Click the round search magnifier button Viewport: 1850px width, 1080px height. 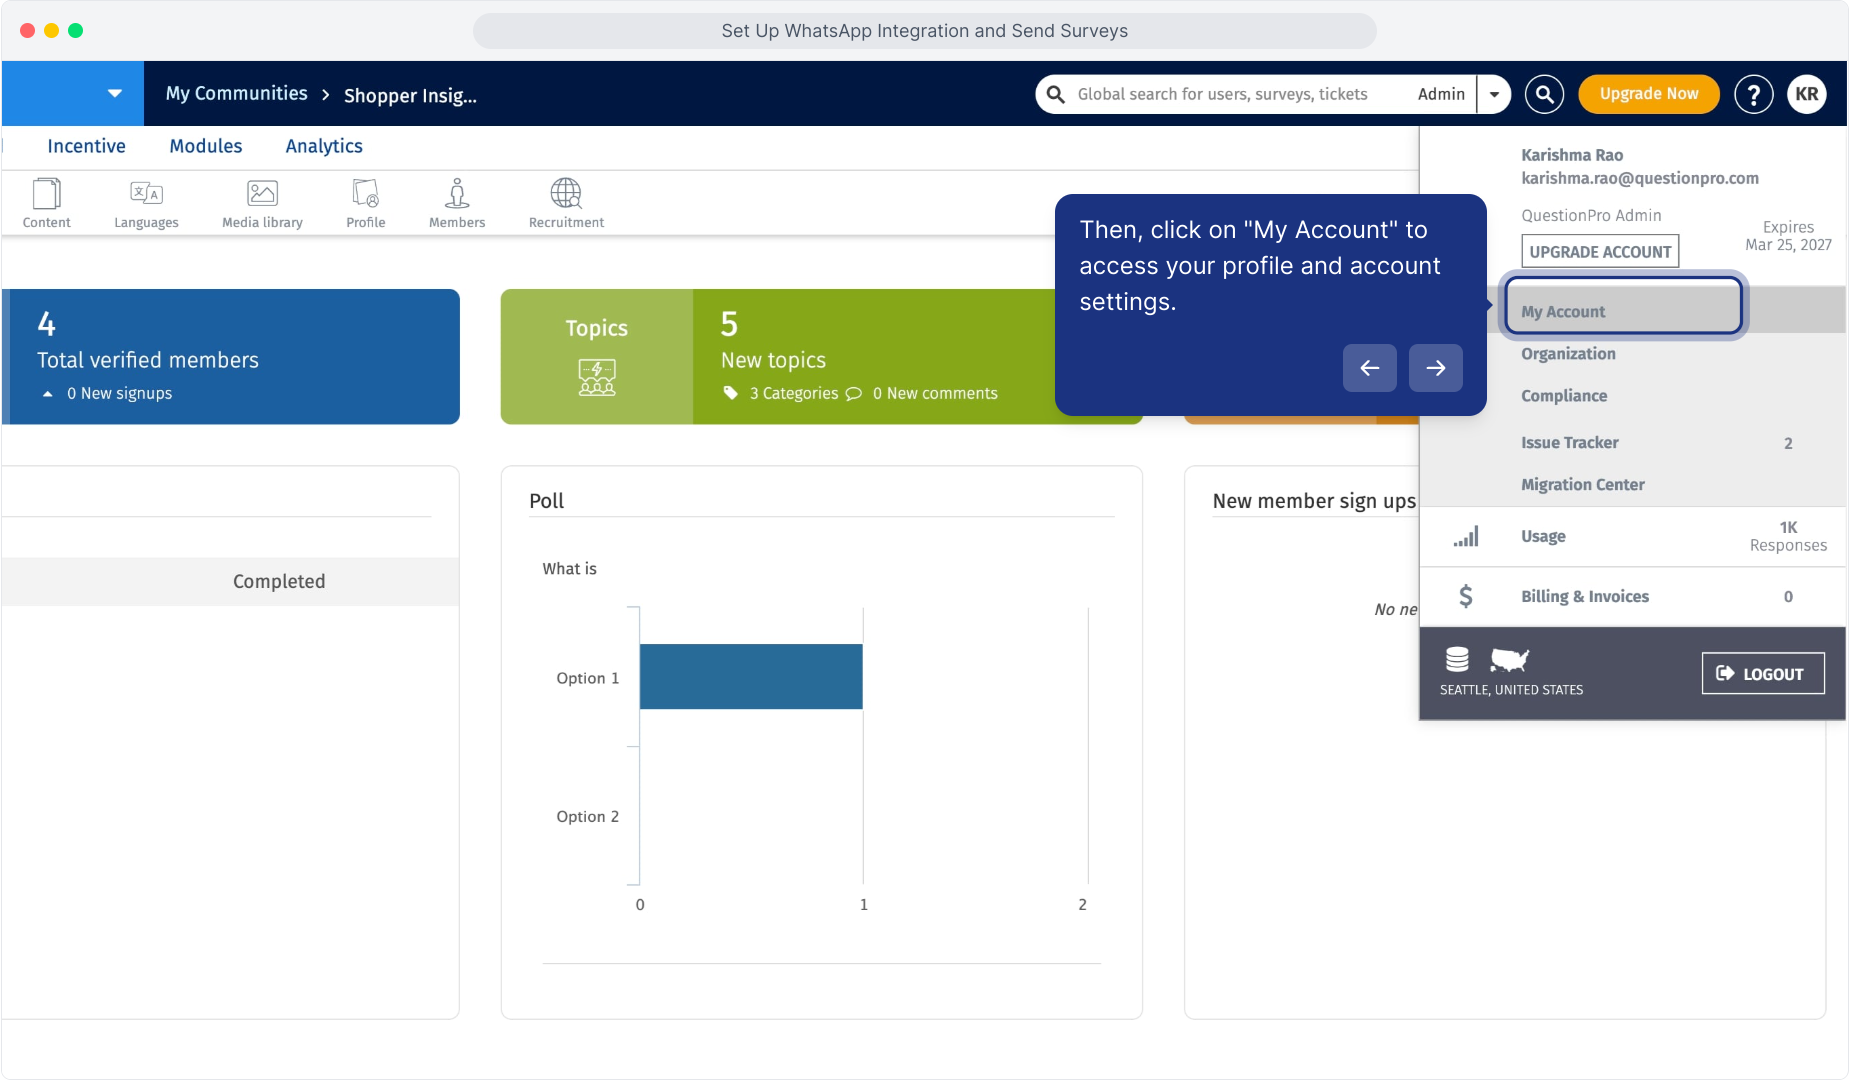coord(1545,94)
